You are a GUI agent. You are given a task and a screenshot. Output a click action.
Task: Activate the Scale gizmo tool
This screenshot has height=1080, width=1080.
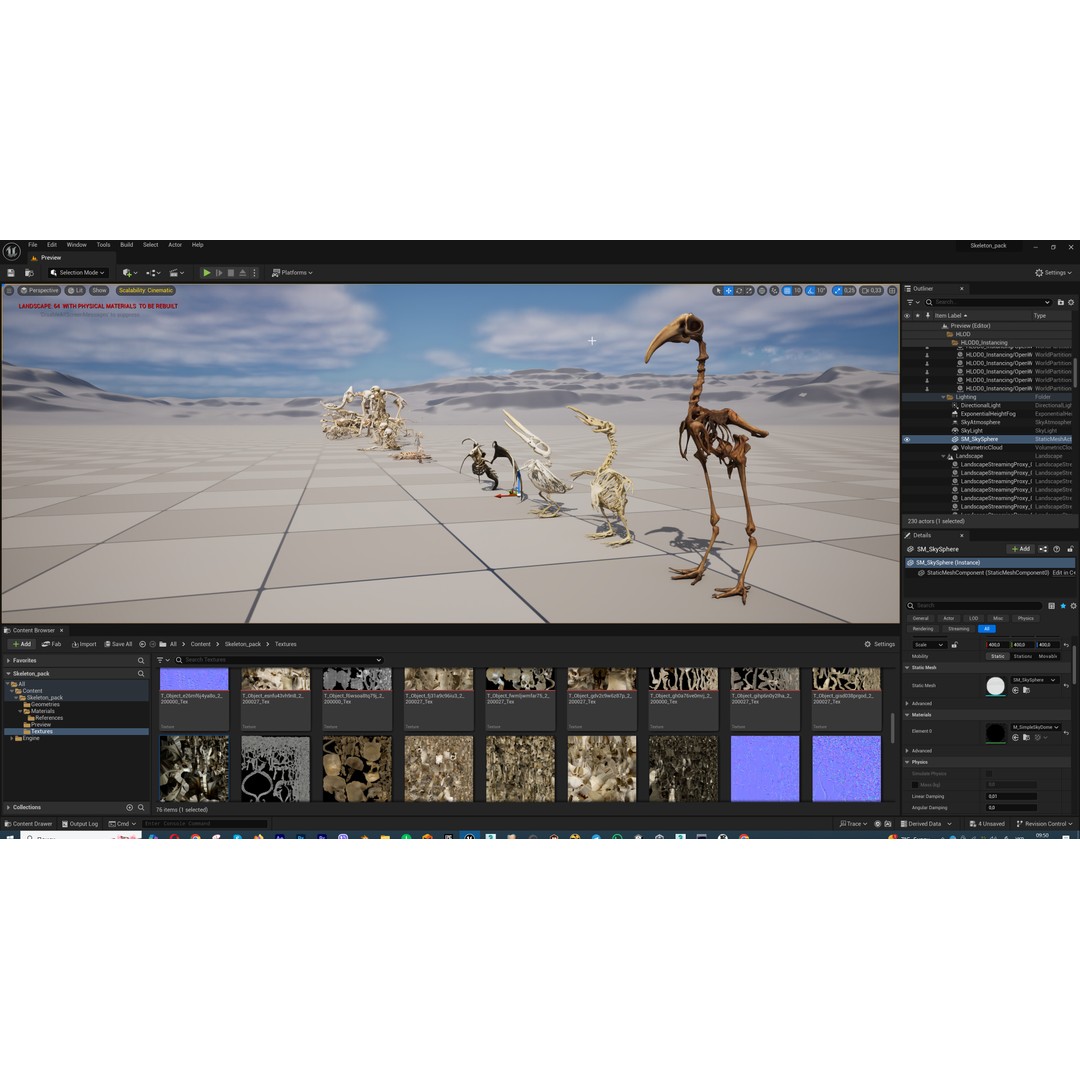749,291
